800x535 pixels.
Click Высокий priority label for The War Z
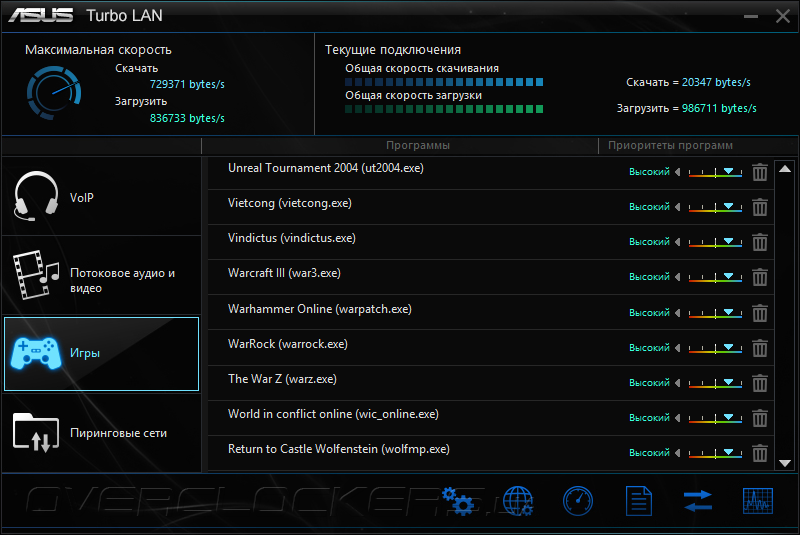[649, 383]
